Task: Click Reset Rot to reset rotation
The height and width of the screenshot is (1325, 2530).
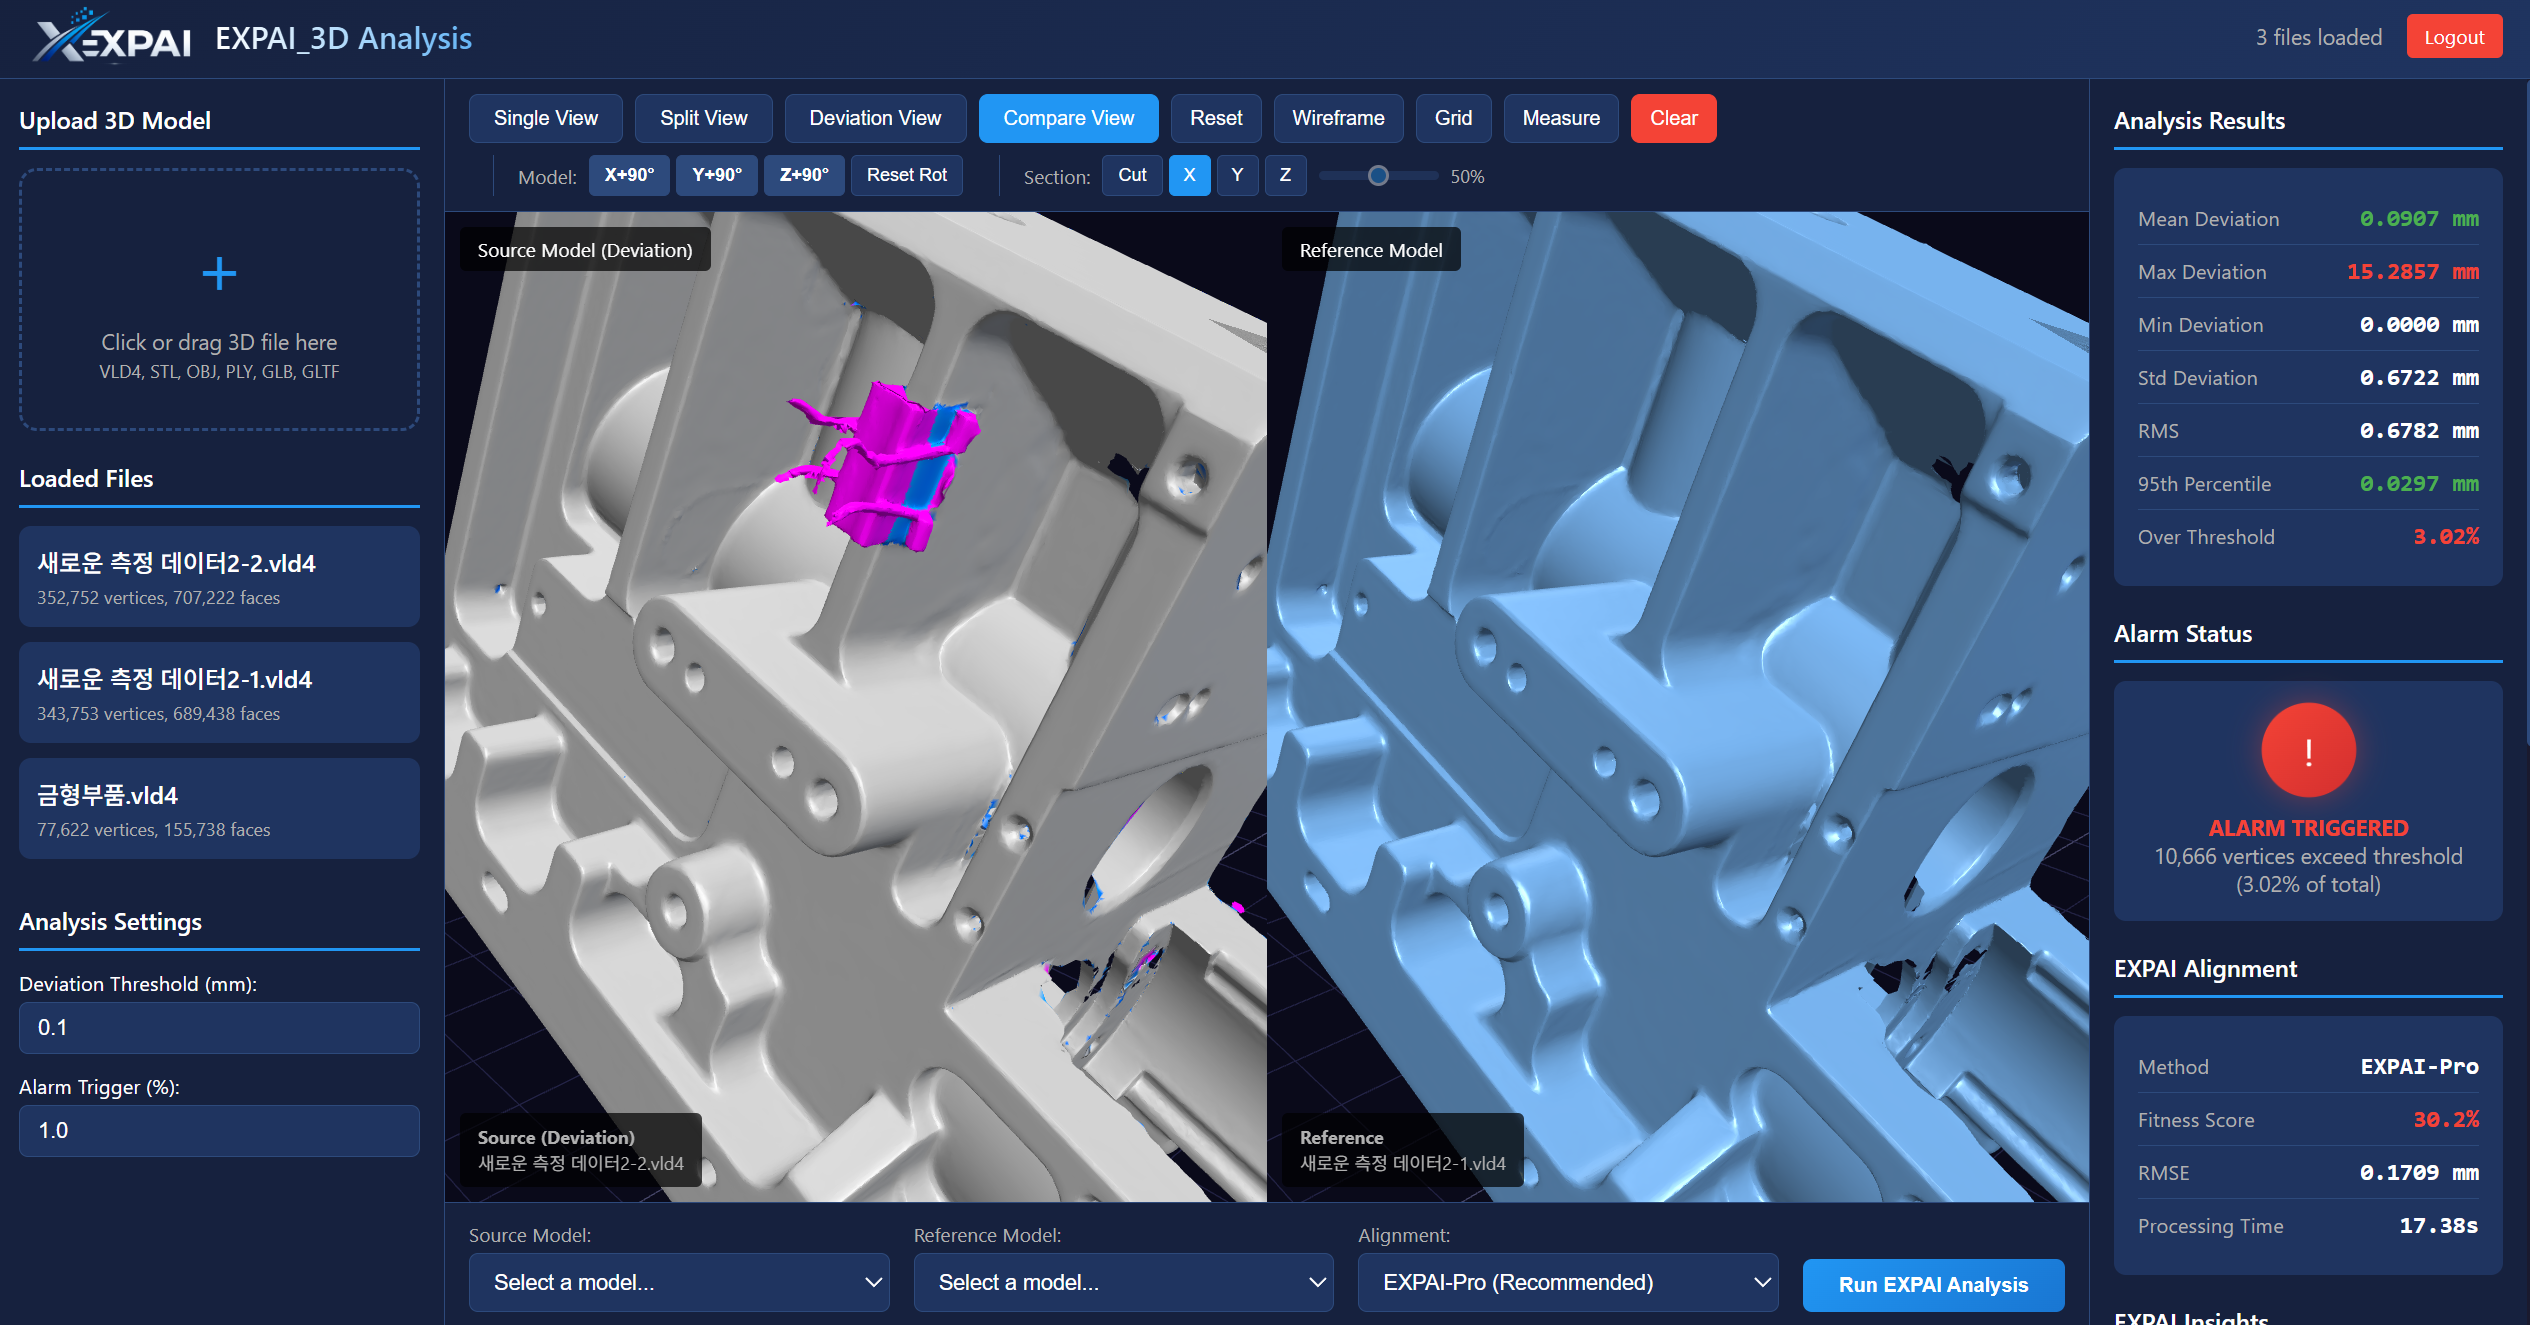Action: coord(906,175)
